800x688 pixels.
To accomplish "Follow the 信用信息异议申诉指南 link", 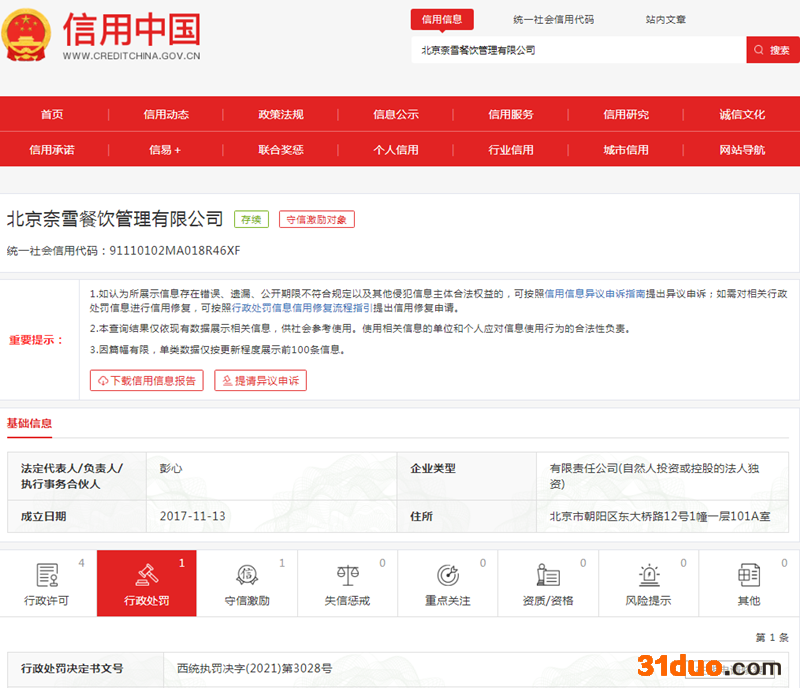I will 594,294.
